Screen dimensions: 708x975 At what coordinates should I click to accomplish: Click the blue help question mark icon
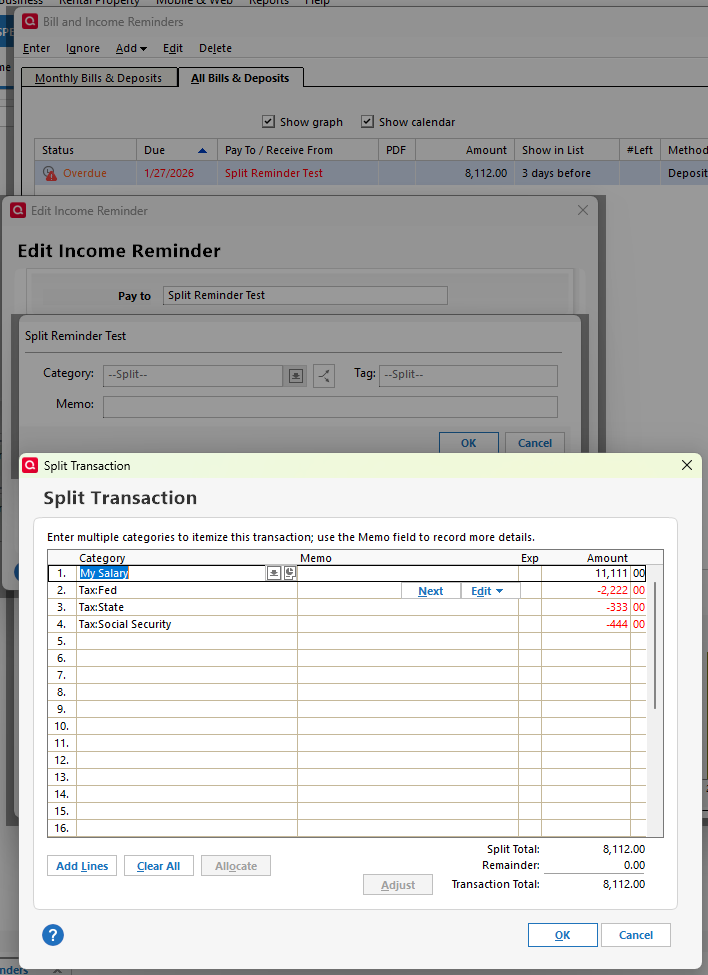pyautogui.click(x=53, y=935)
